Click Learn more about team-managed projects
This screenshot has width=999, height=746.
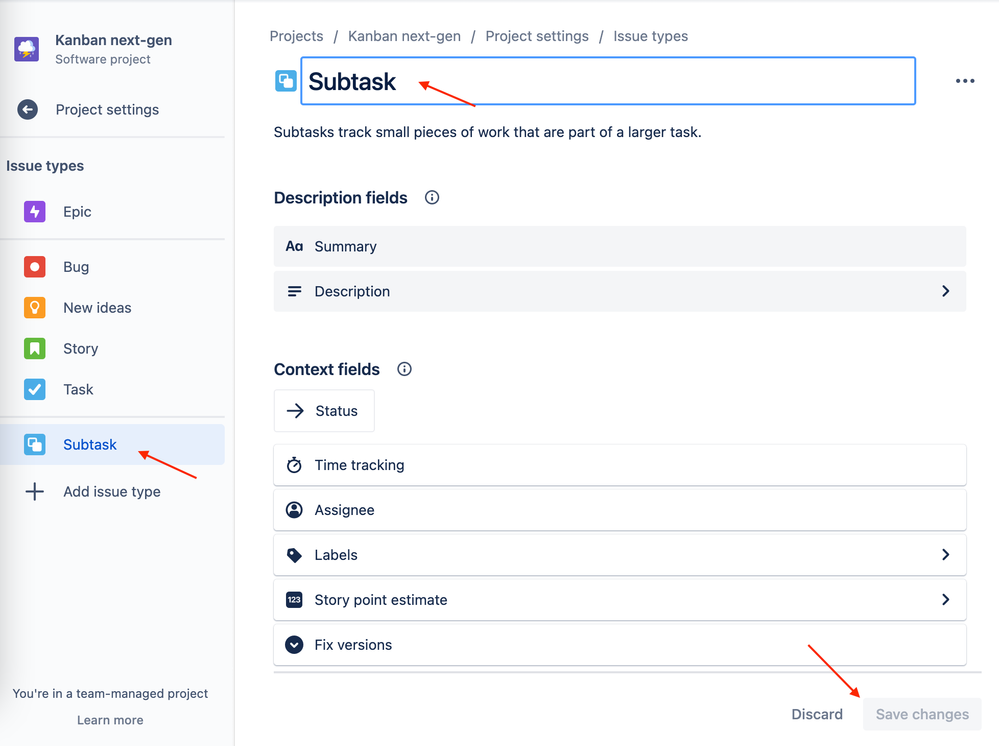pyautogui.click(x=110, y=720)
